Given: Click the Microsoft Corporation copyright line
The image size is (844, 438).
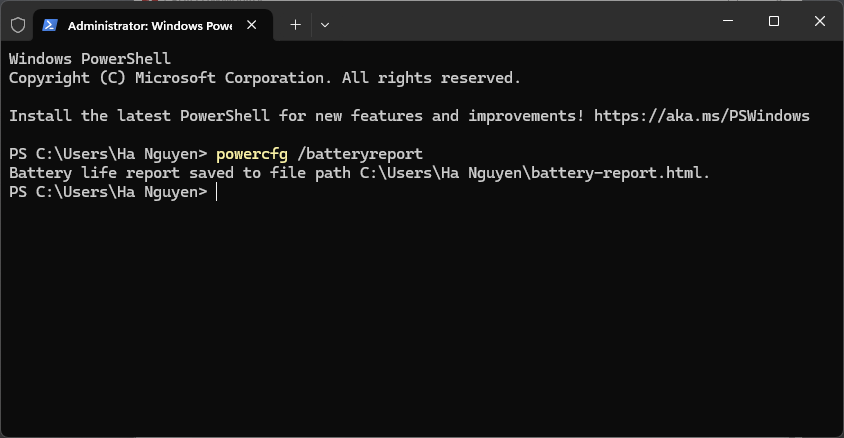Looking at the screenshot, I should pyautogui.click(x=264, y=78).
